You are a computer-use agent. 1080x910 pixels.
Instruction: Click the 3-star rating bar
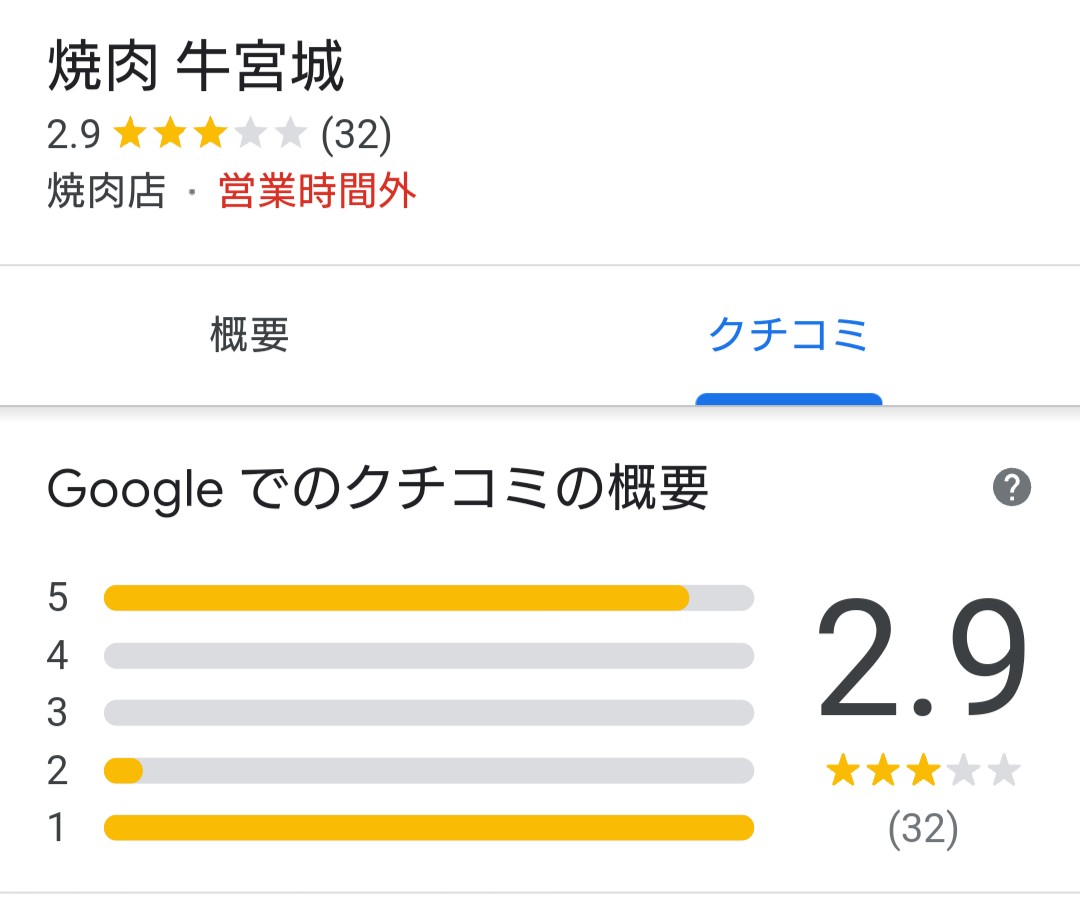[428, 713]
